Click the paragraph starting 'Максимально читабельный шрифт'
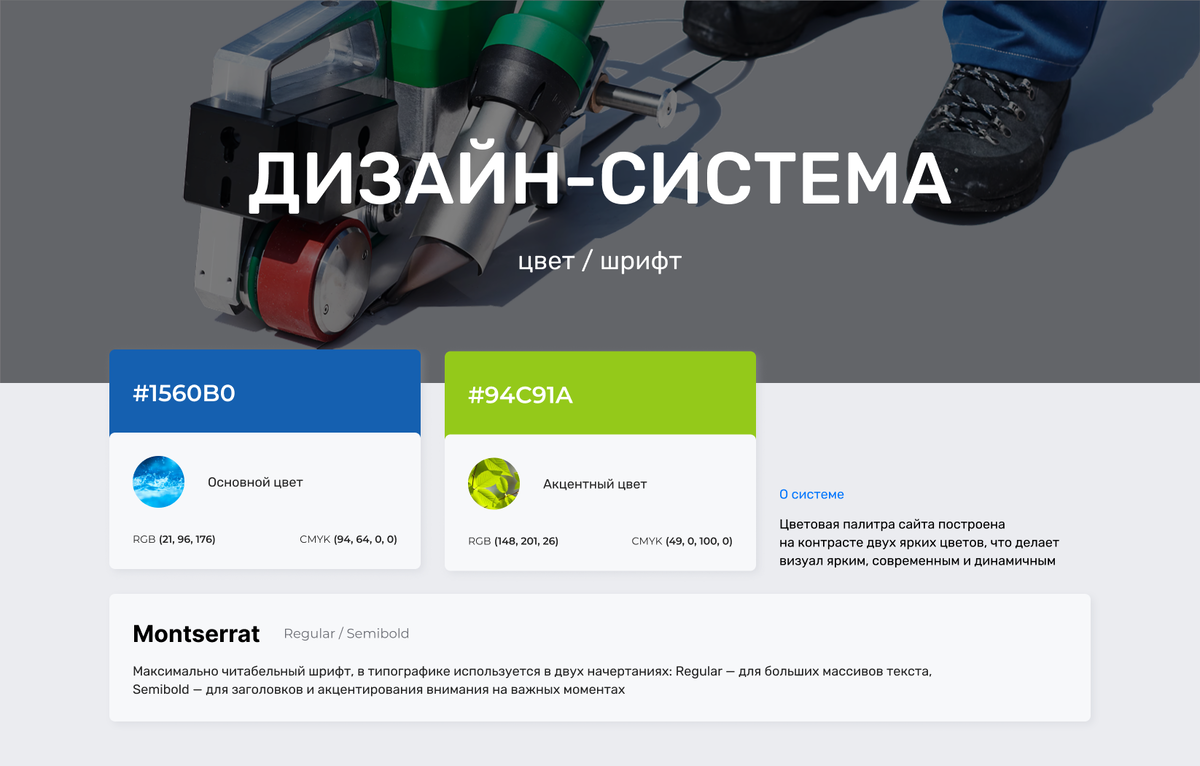This screenshot has width=1200, height=766. click(x=532, y=680)
